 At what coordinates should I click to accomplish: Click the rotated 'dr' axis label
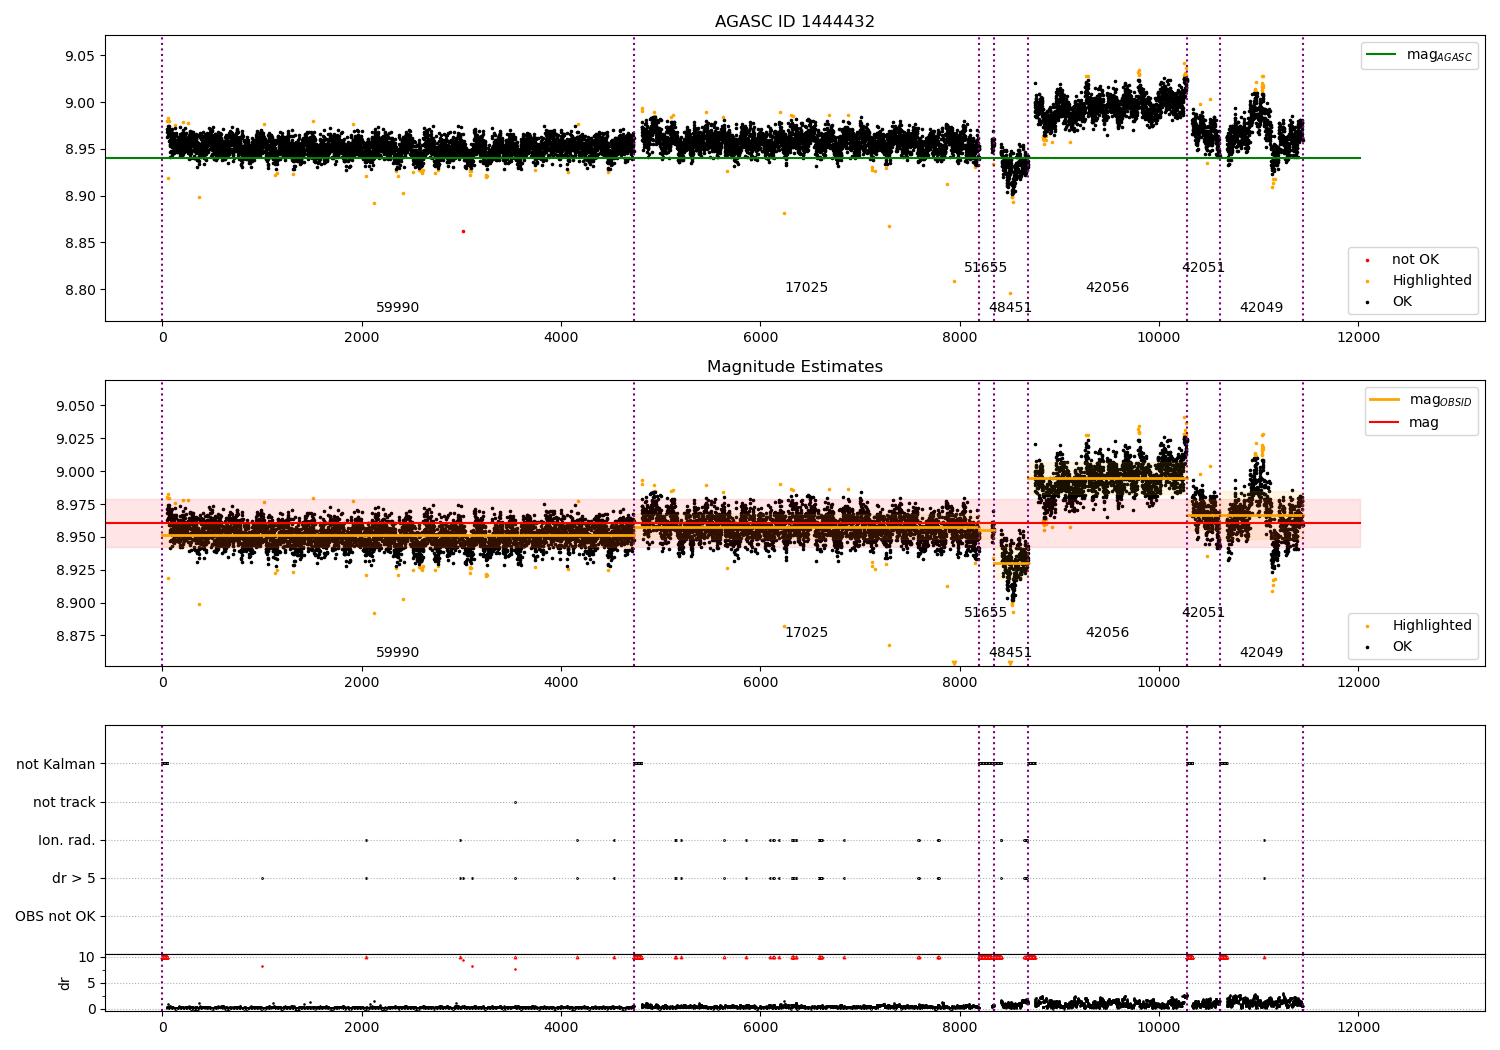click(65, 983)
